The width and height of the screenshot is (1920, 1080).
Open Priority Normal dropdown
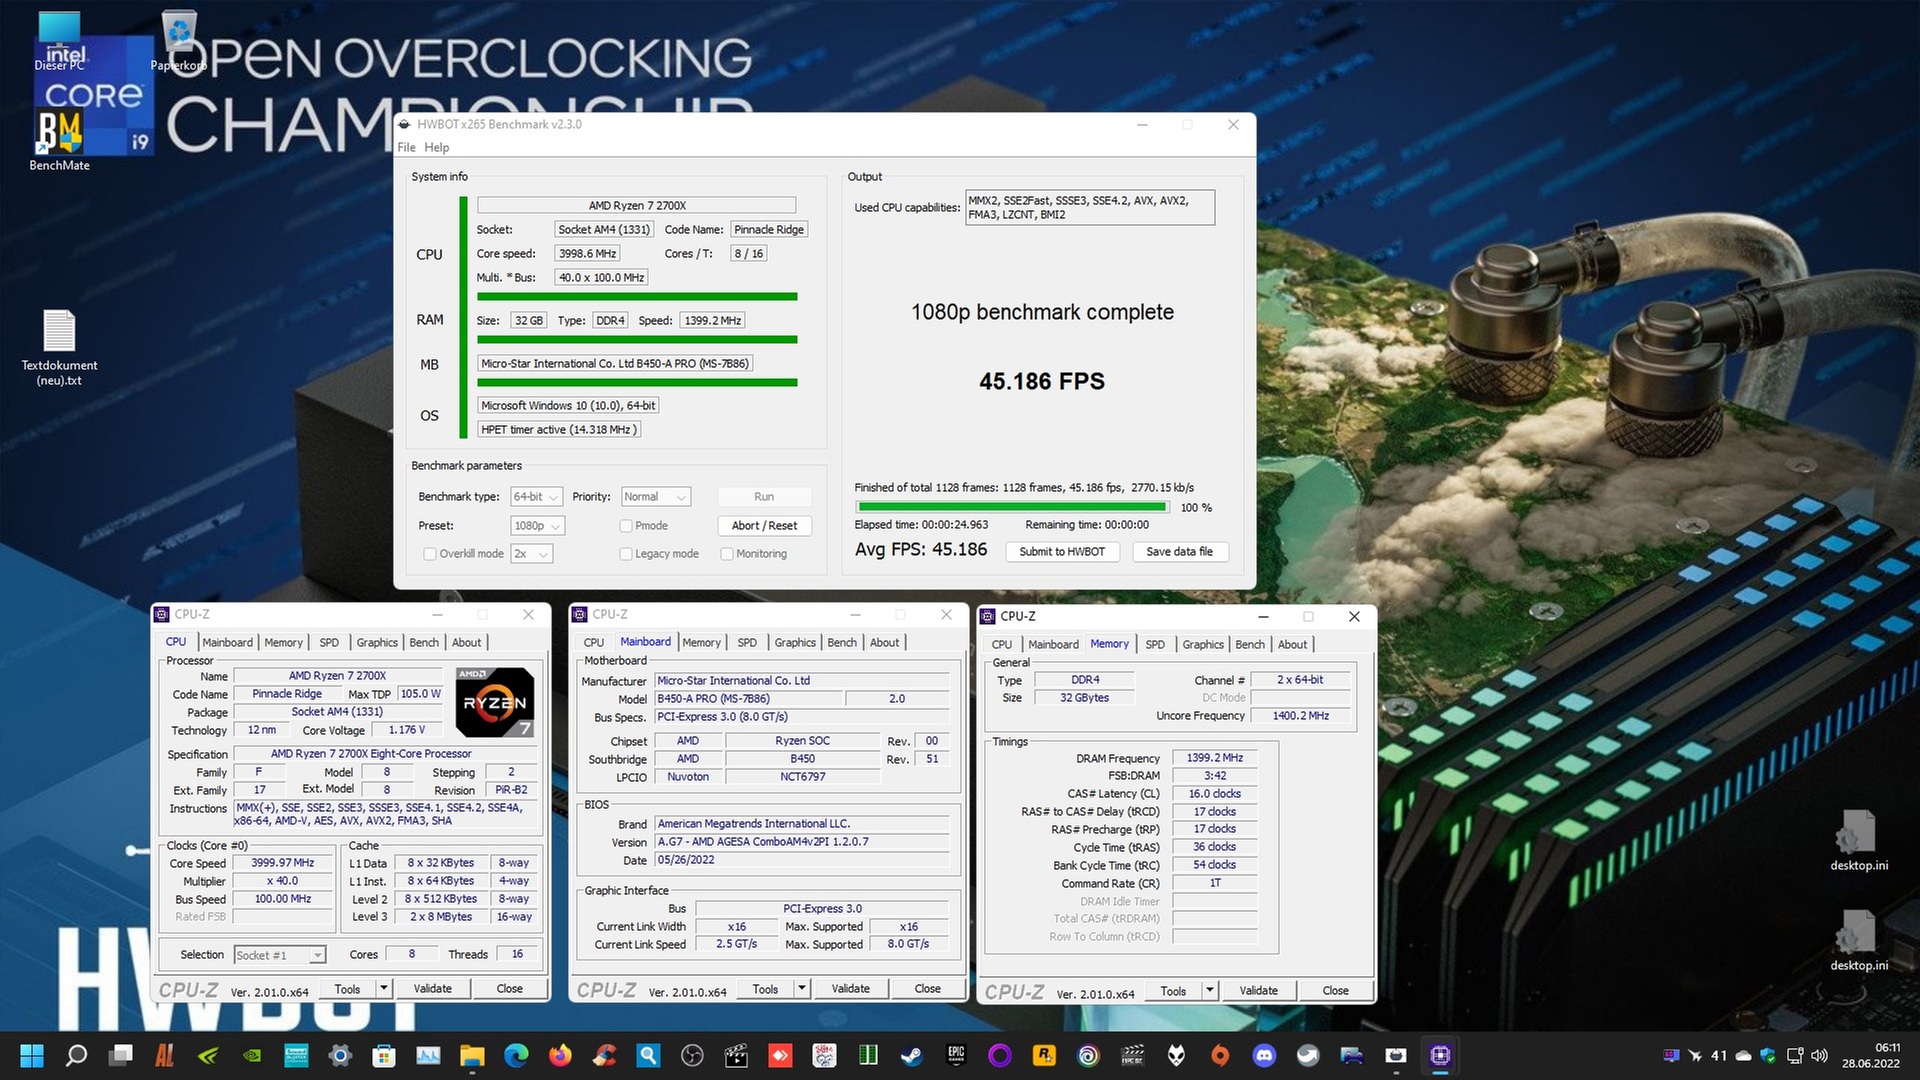tap(655, 497)
